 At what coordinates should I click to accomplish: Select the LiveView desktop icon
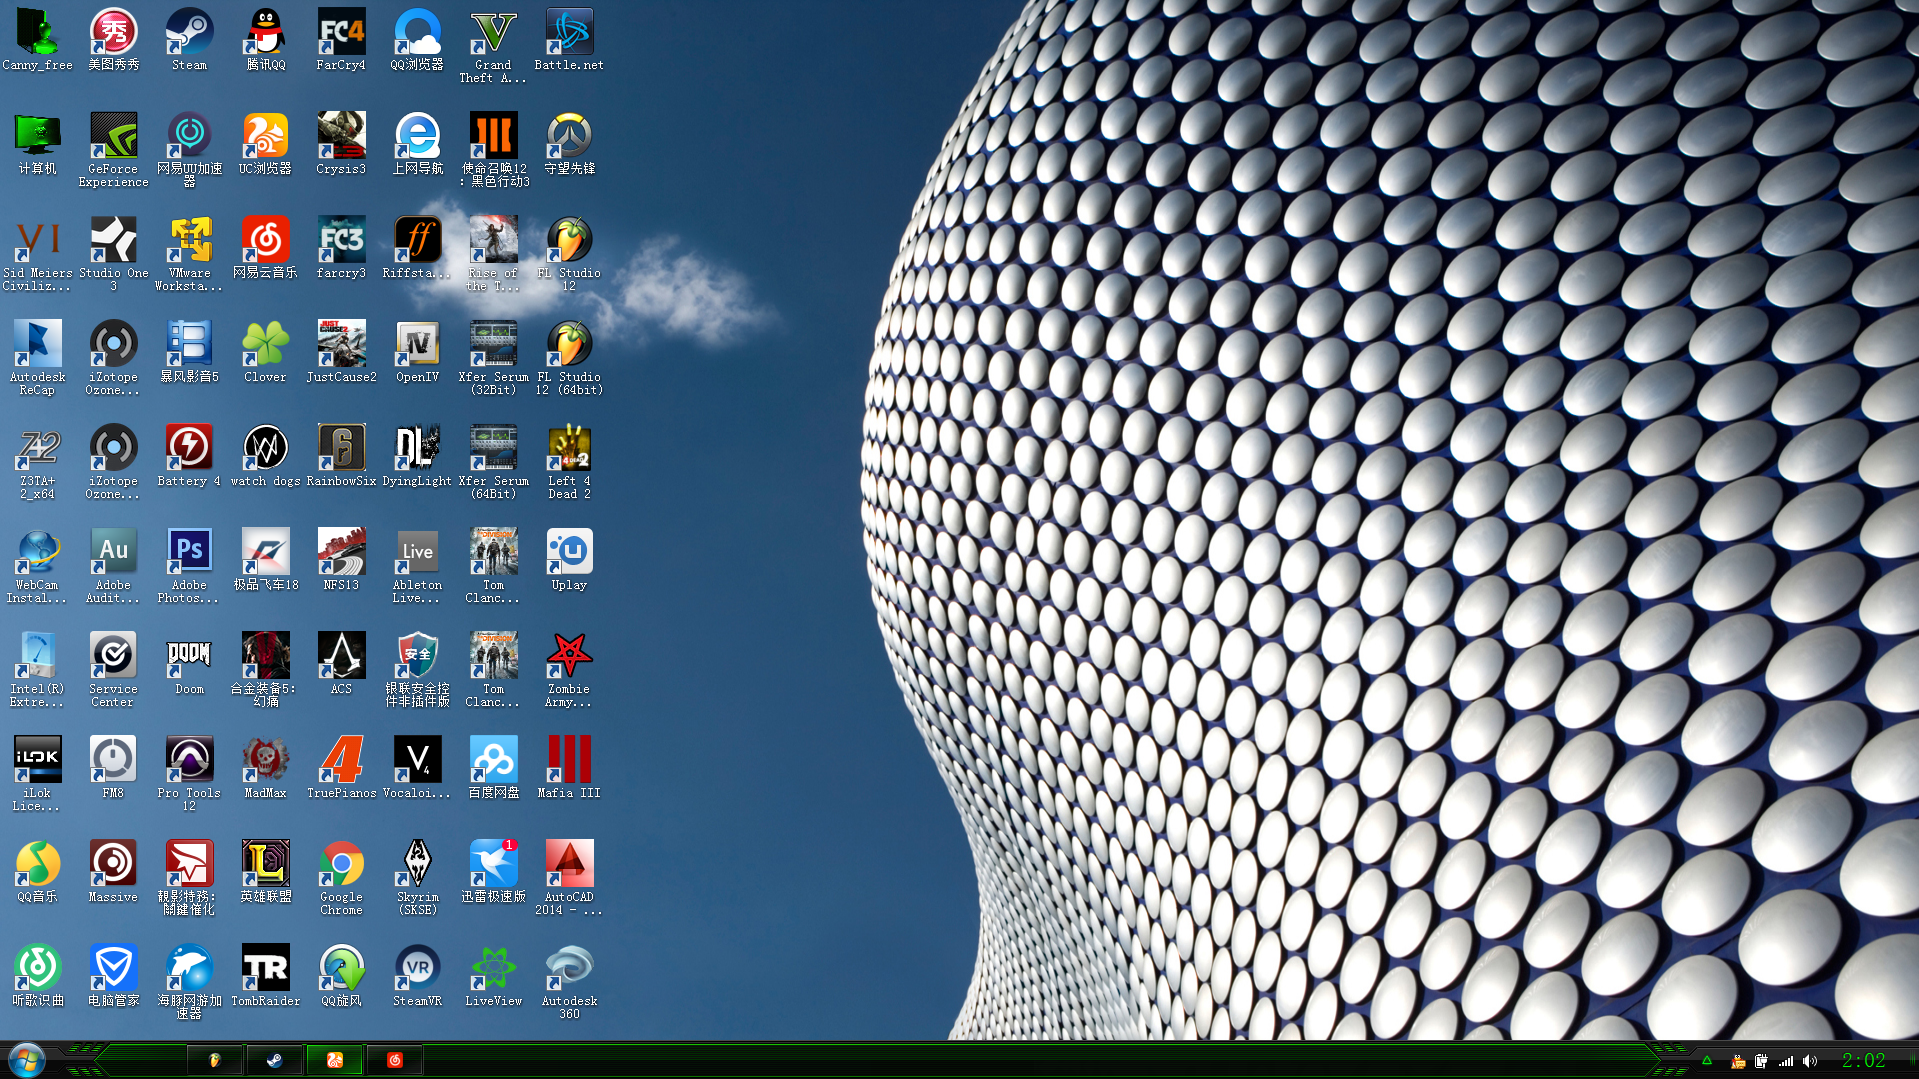(493, 976)
